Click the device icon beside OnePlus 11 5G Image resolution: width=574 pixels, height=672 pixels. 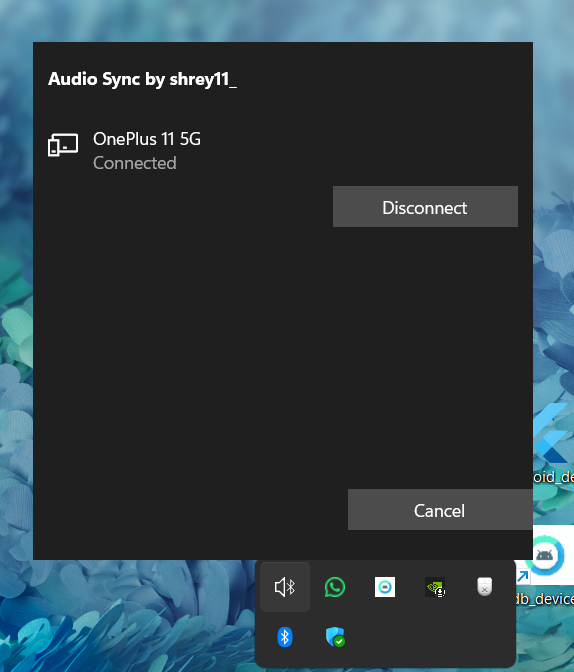click(63, 145)
